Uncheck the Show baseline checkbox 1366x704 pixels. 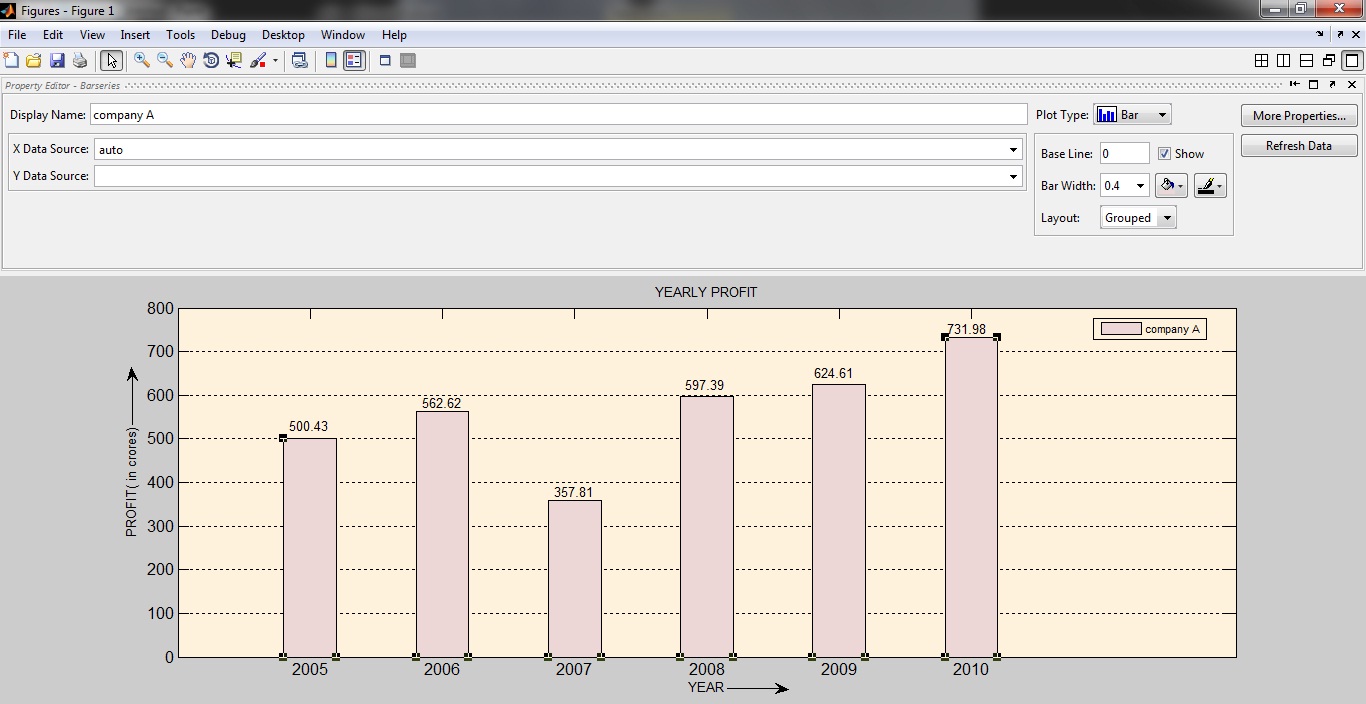pos(1162,153)
